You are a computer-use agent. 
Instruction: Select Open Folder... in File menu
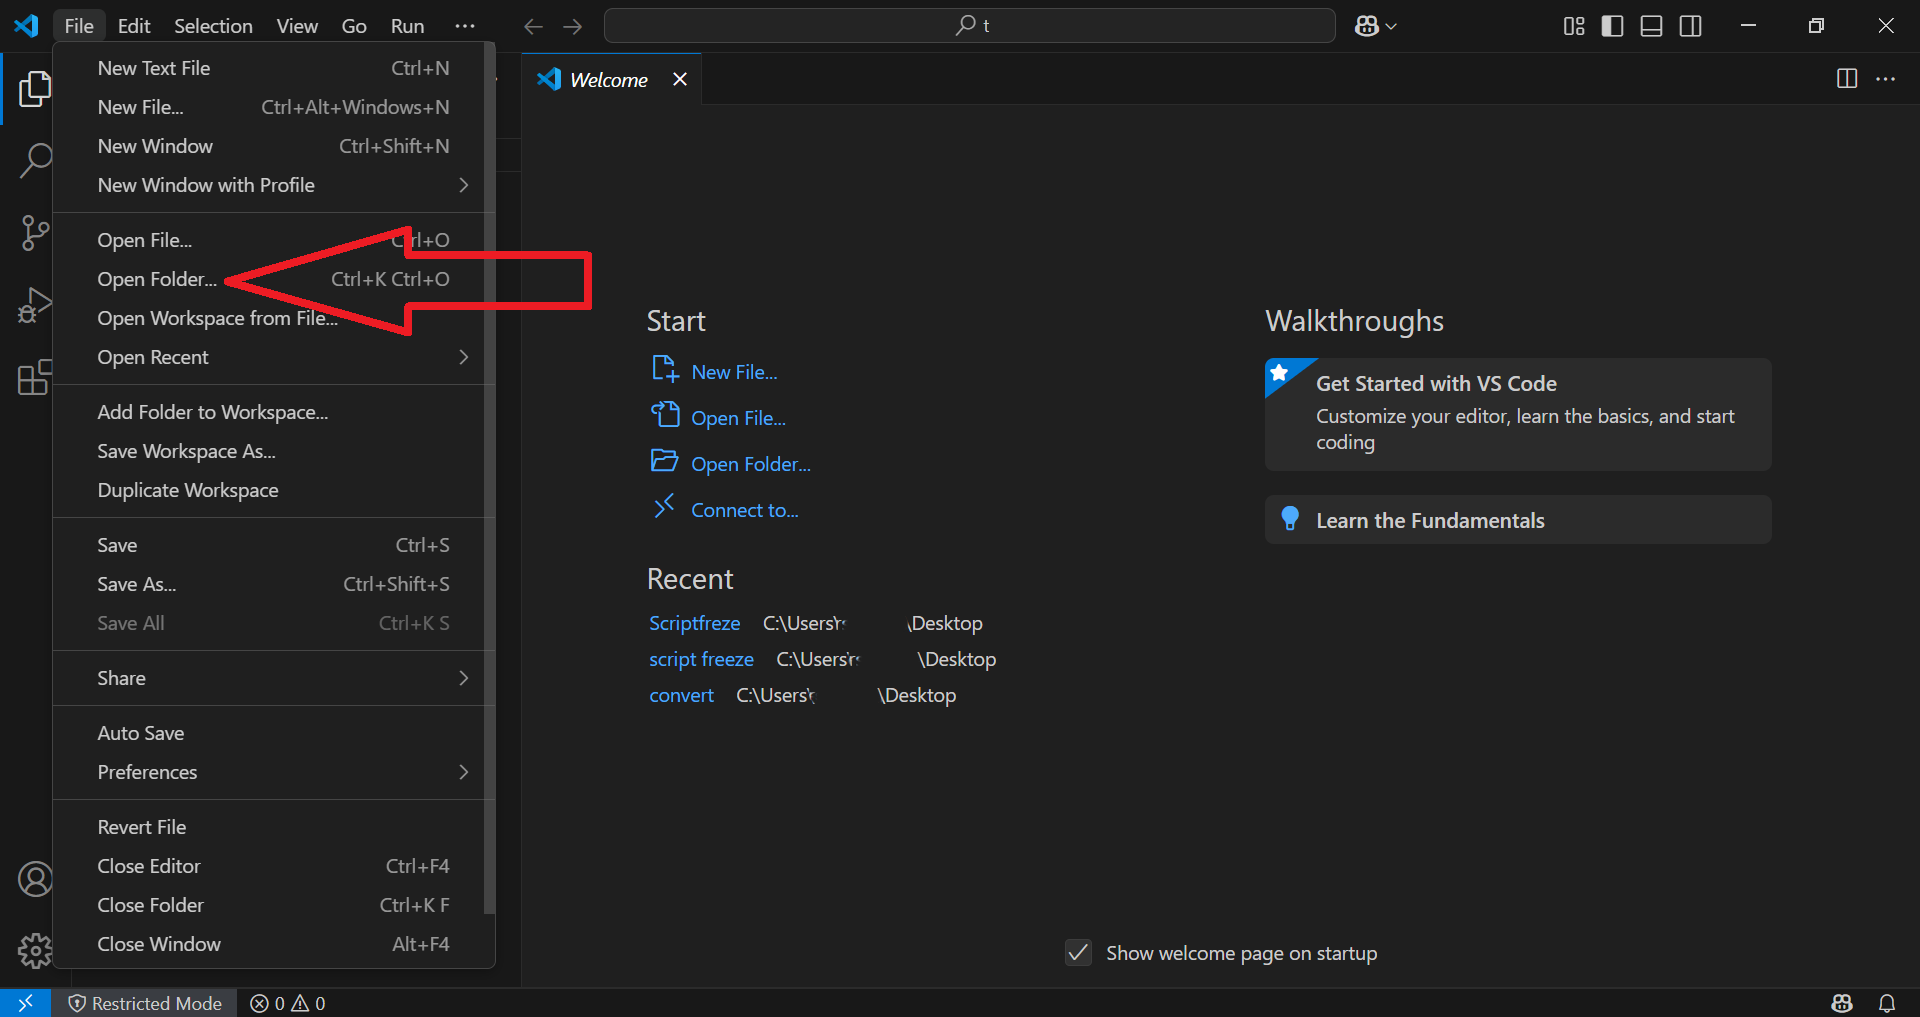point(273,279)
